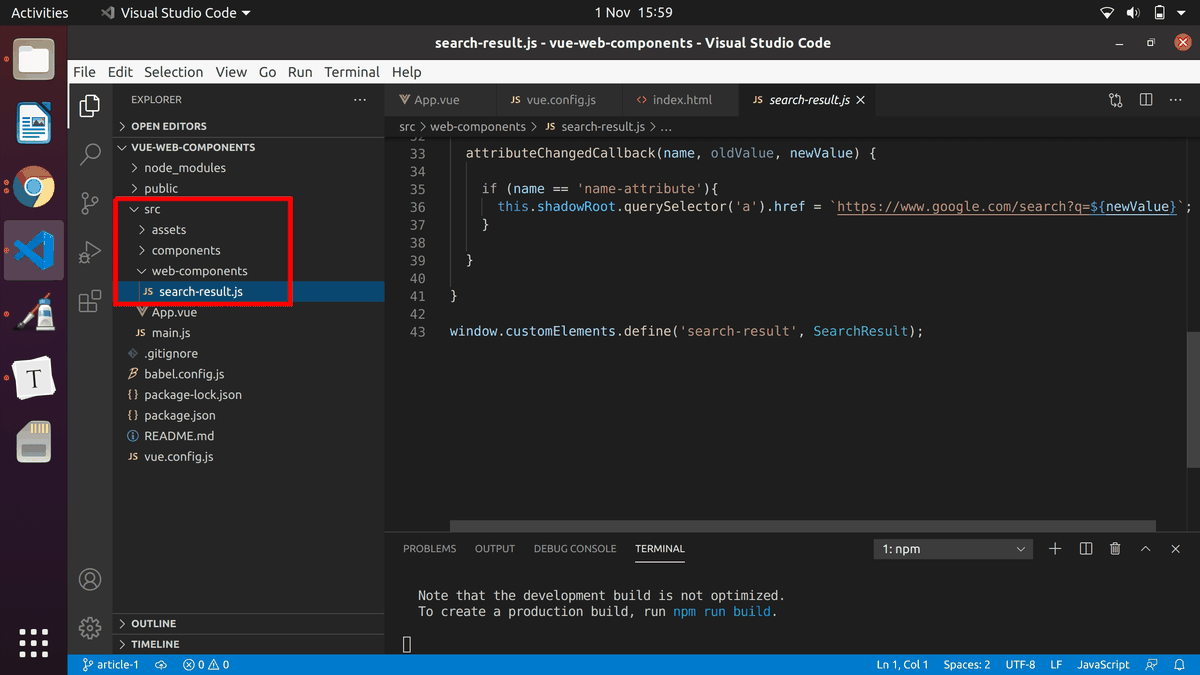Open the '1: npm' terminal dropdown
Image resolution: width=1200 pixels, height=675 pixels.
point(952,548)
